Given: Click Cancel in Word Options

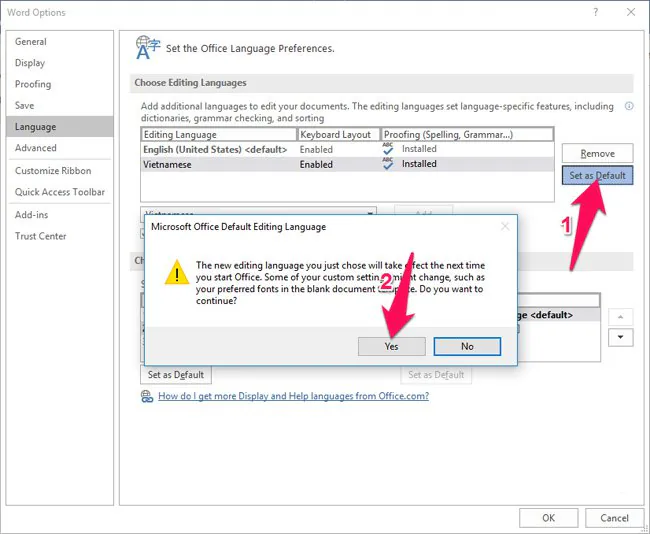Looking at the screenshot, I should 614,518.
